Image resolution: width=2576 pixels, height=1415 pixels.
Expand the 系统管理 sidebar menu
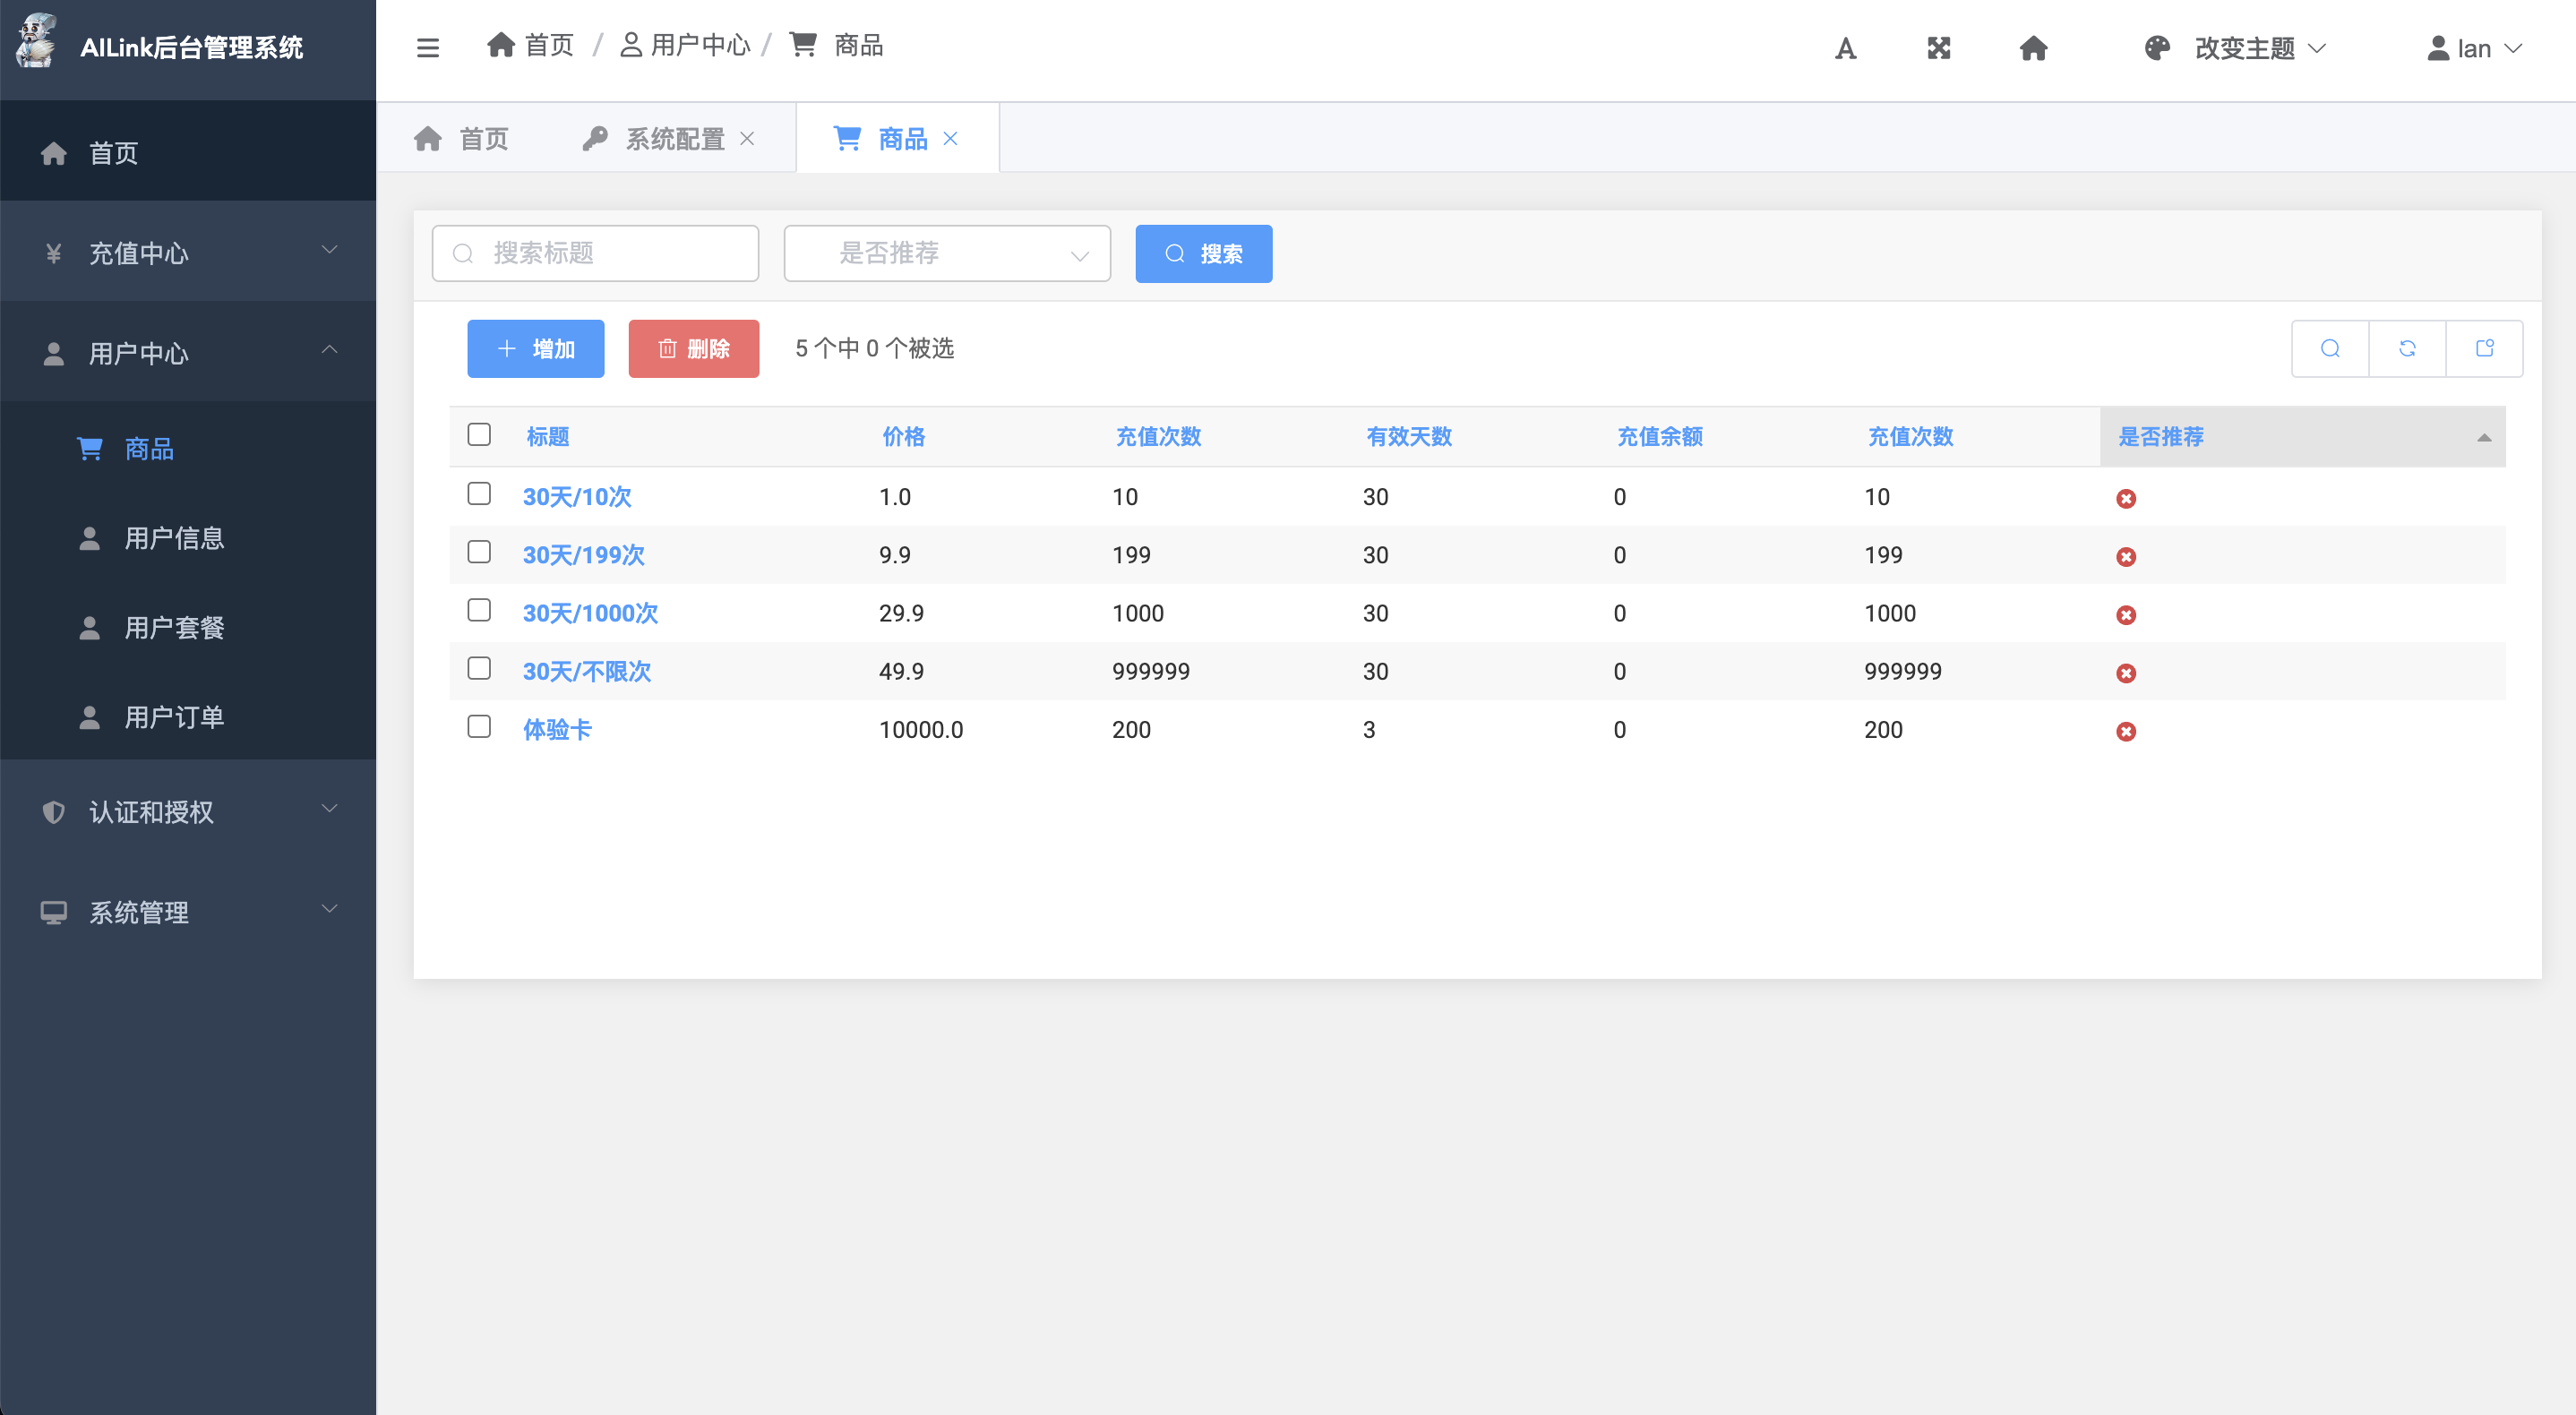(188, 911)
